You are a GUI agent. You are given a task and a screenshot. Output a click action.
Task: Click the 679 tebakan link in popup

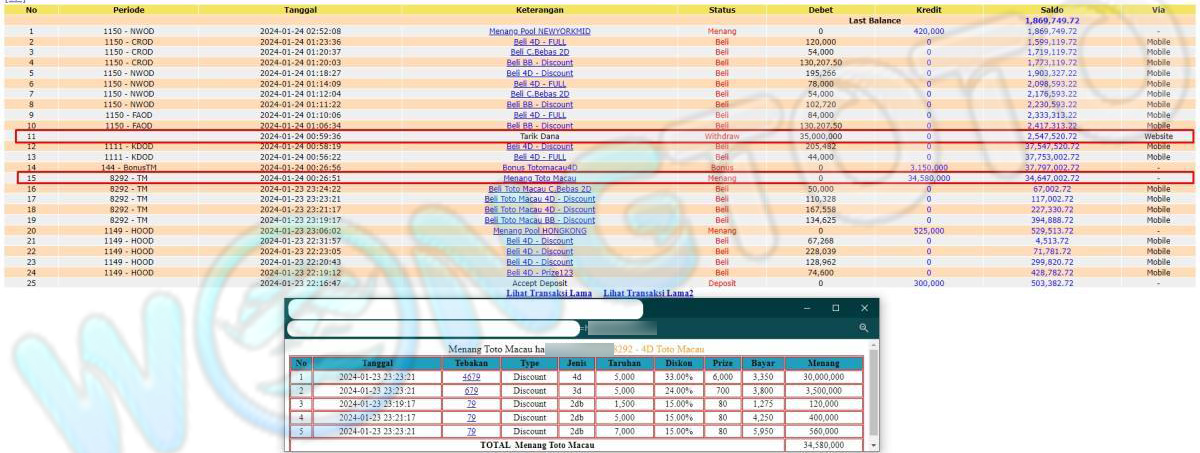[x=471, y=390]
